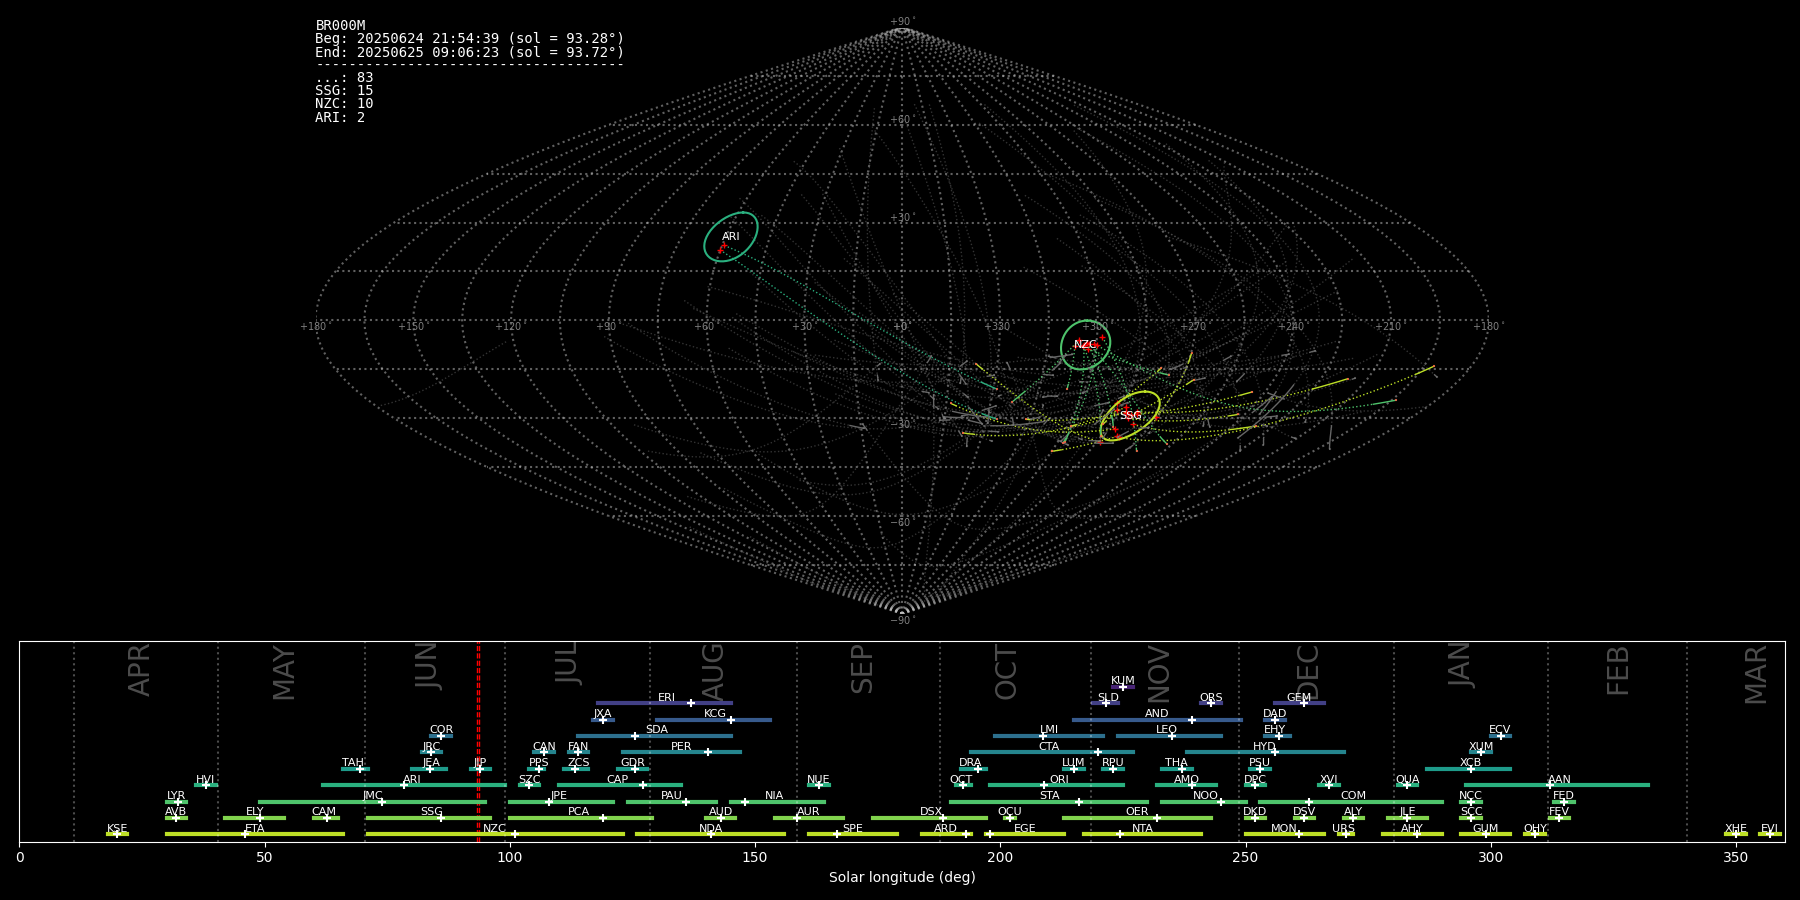Click the '+210' longitude grid label
1800x900 pixels.
(1388, 327)
